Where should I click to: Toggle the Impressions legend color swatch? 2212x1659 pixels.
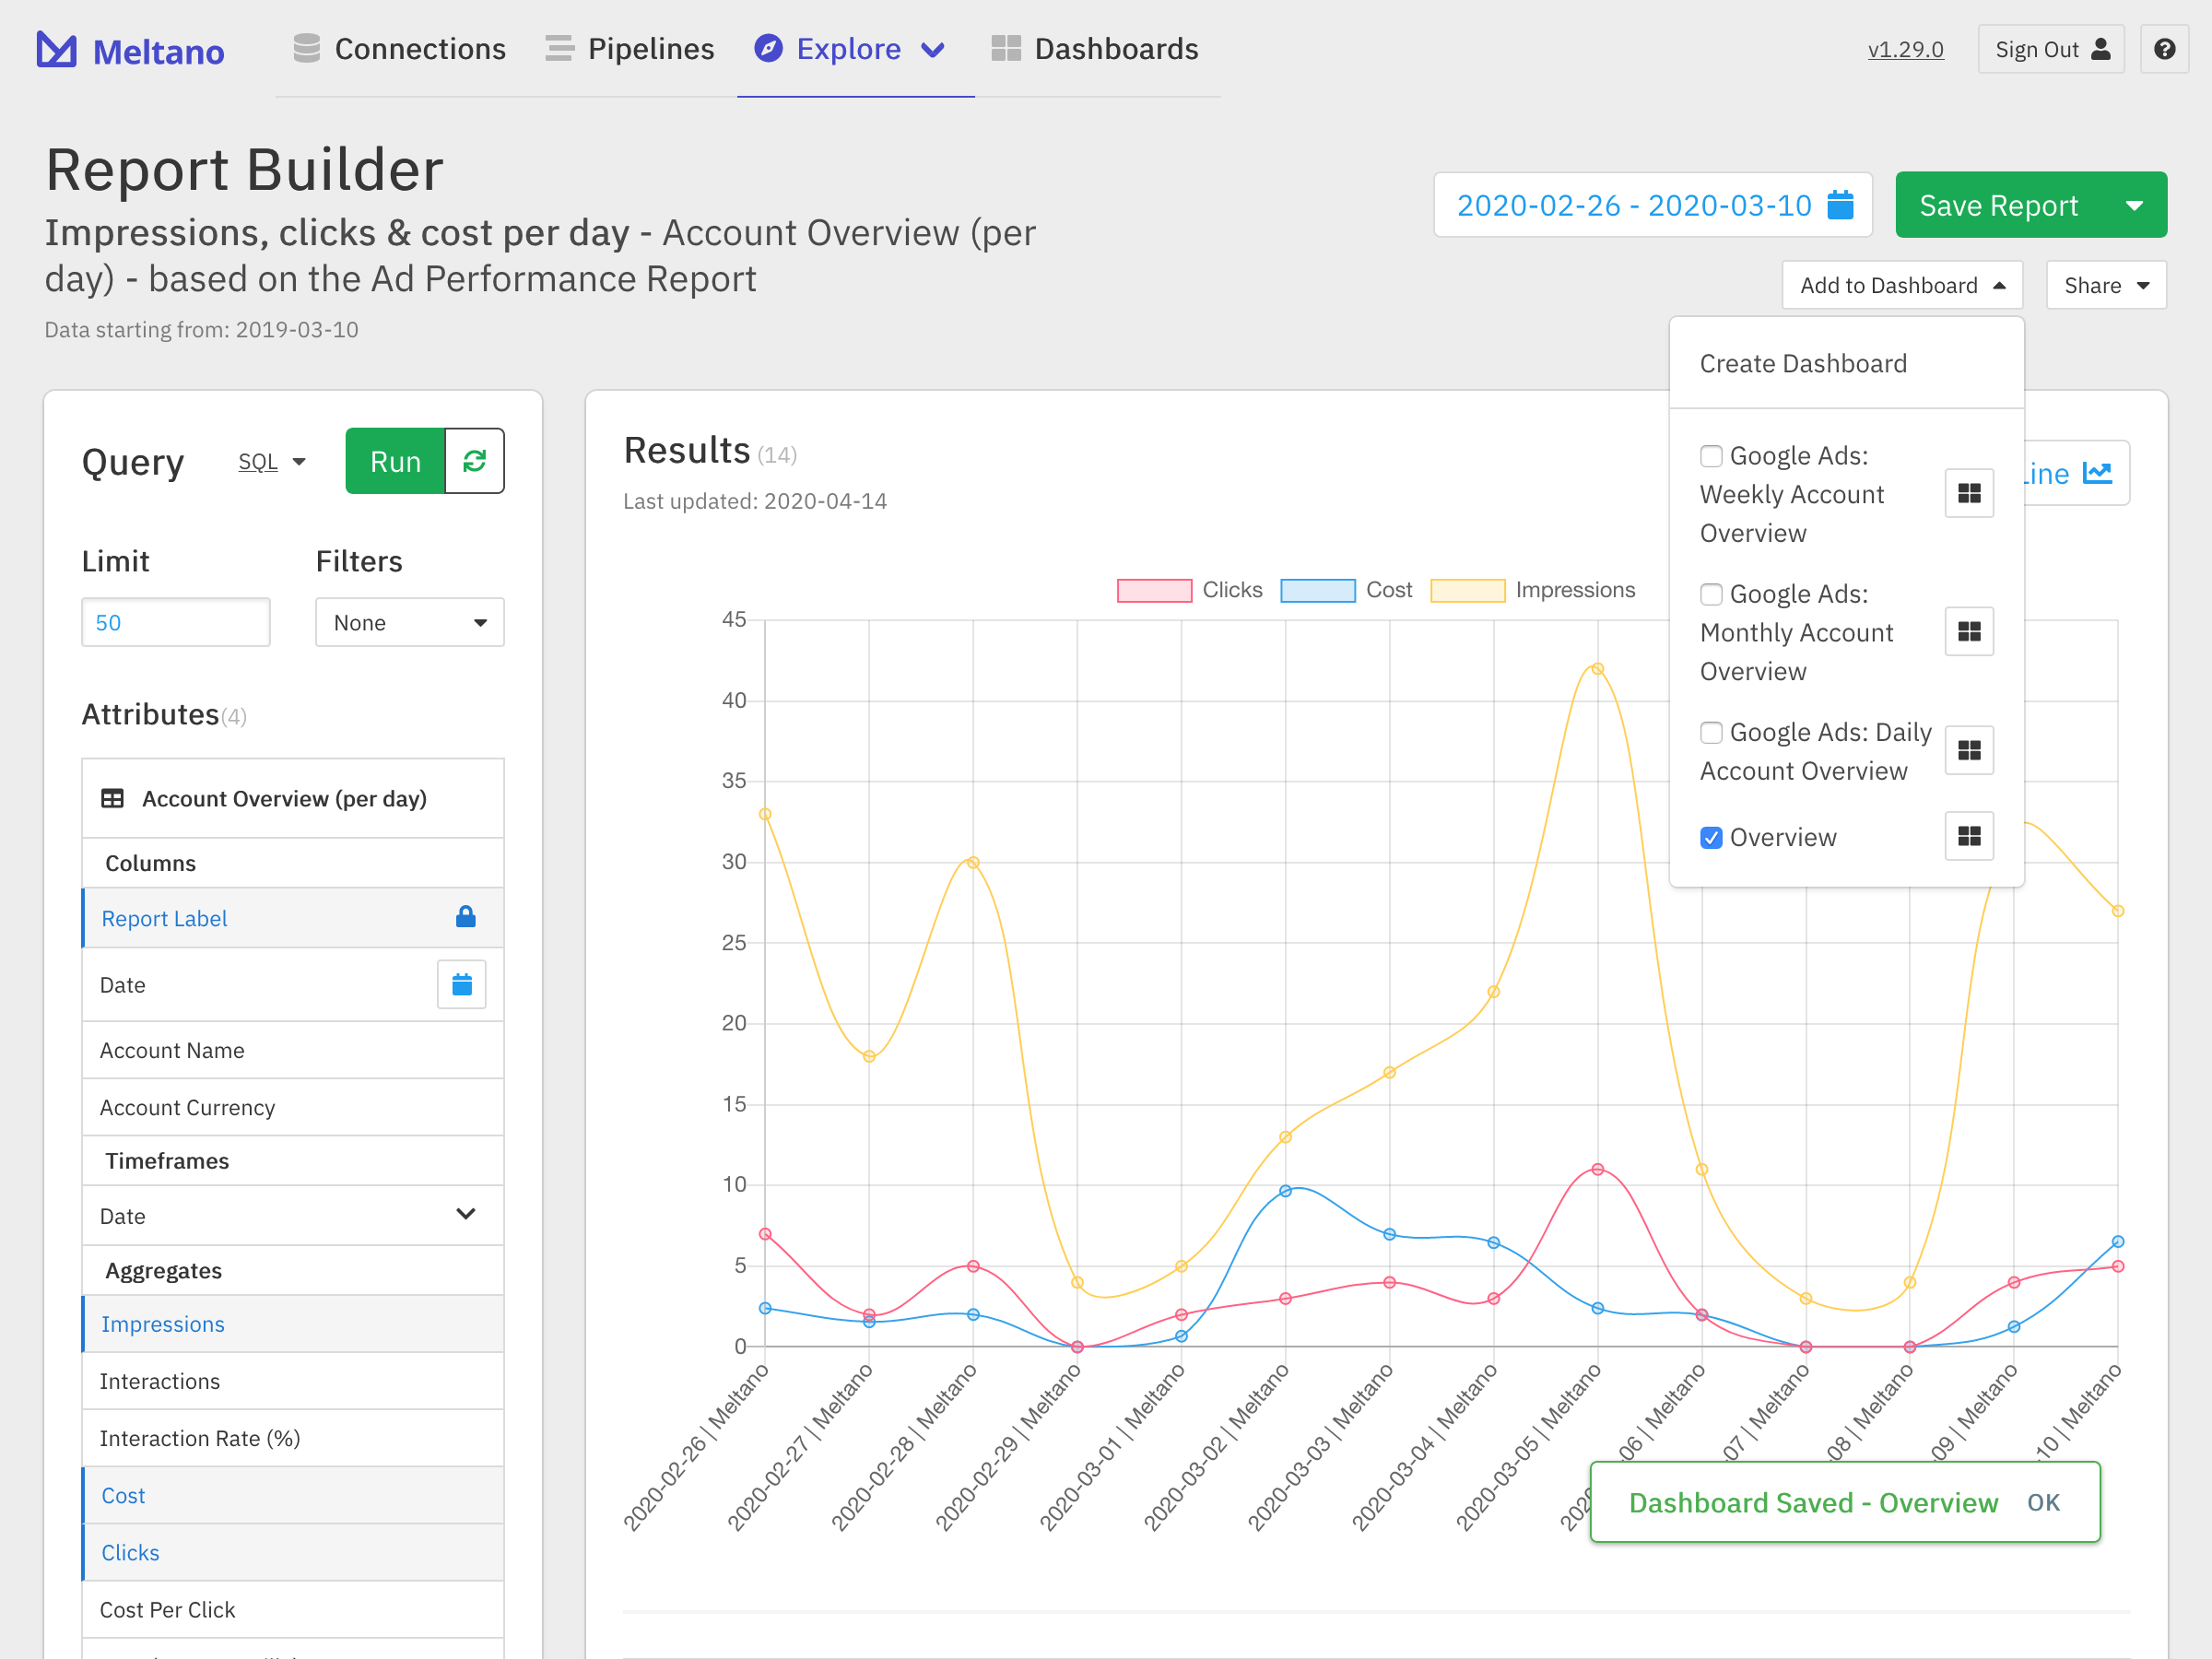(1467, 590)
